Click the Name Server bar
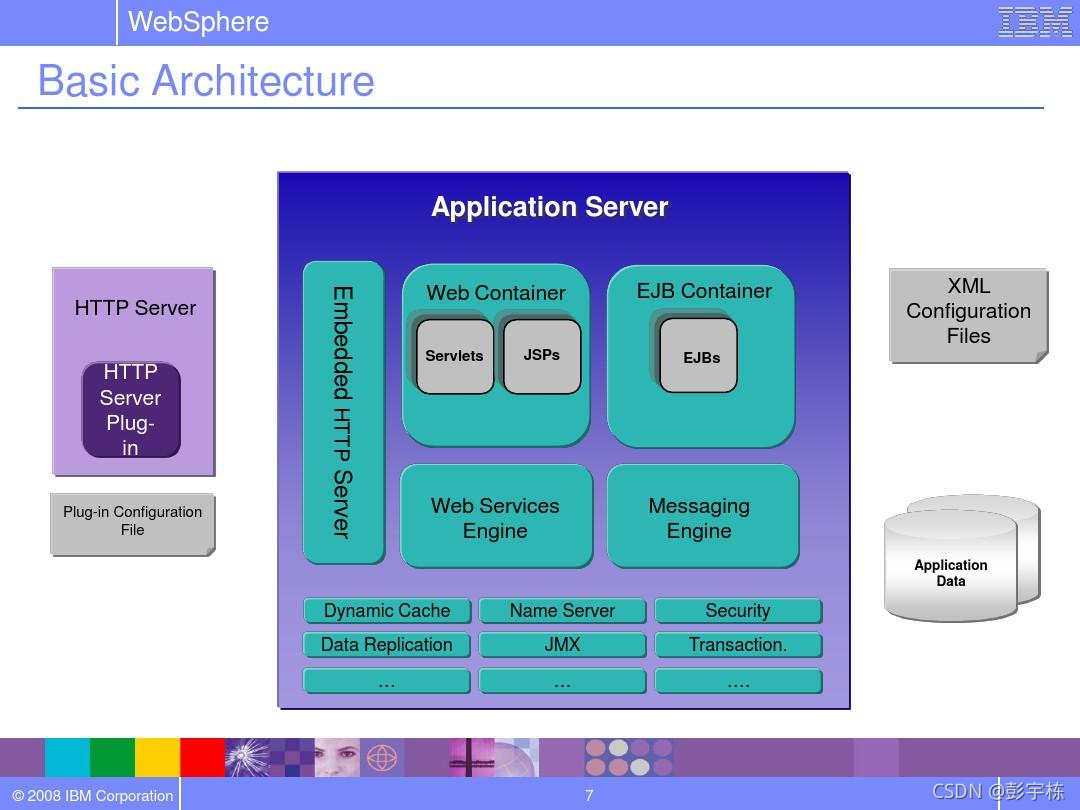The image size is (1080, 810). [x=562, y=610]
